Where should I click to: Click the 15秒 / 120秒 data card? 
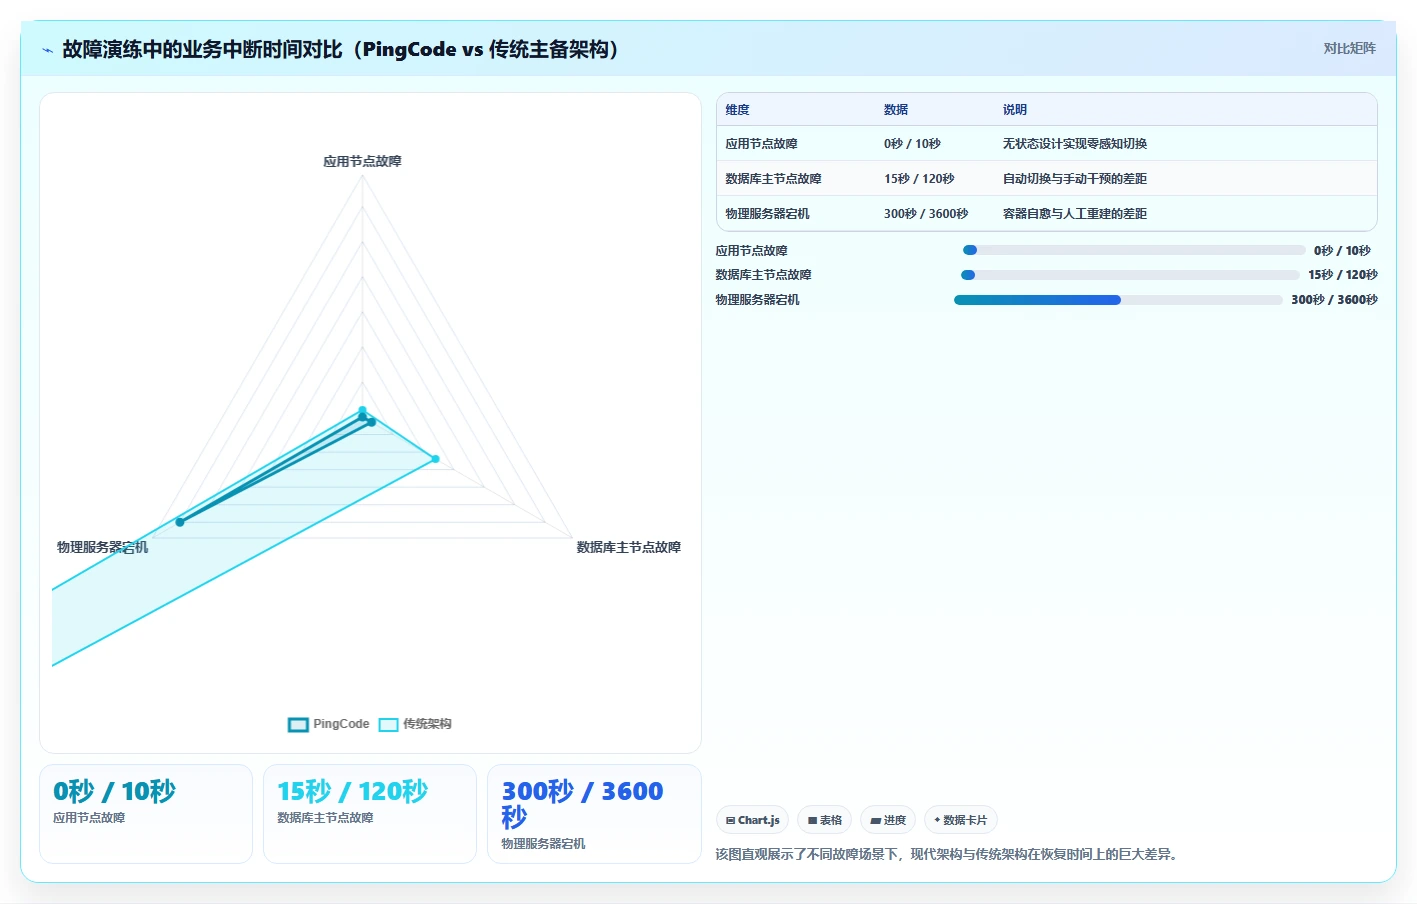point(370,814)
